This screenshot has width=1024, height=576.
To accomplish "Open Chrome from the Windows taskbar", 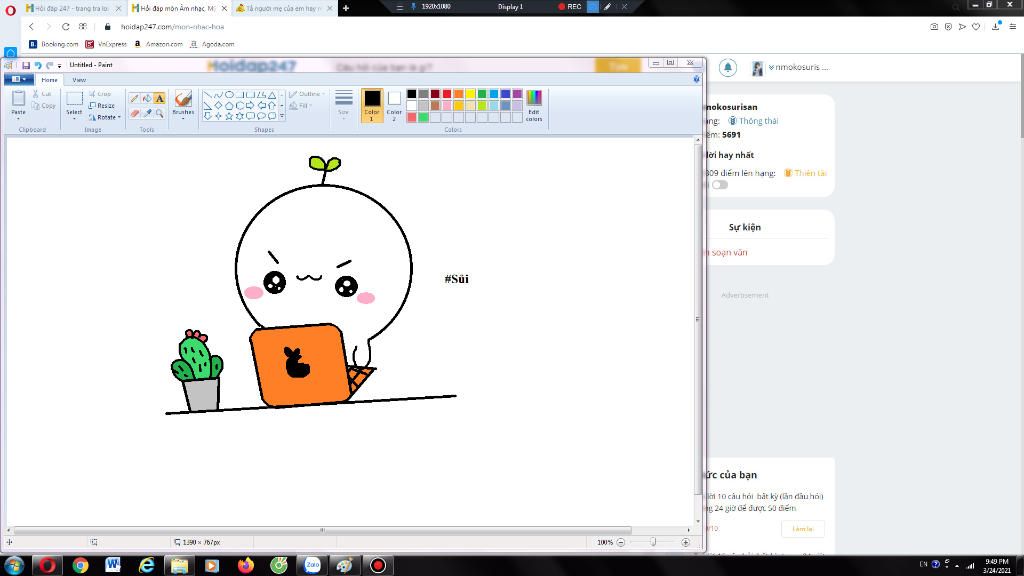I will [x=80, y=566].
